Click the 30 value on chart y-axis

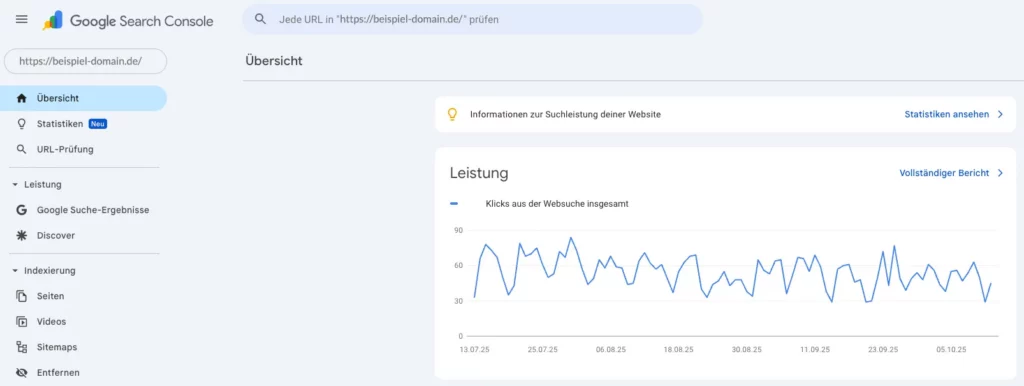tap(458, 300)
